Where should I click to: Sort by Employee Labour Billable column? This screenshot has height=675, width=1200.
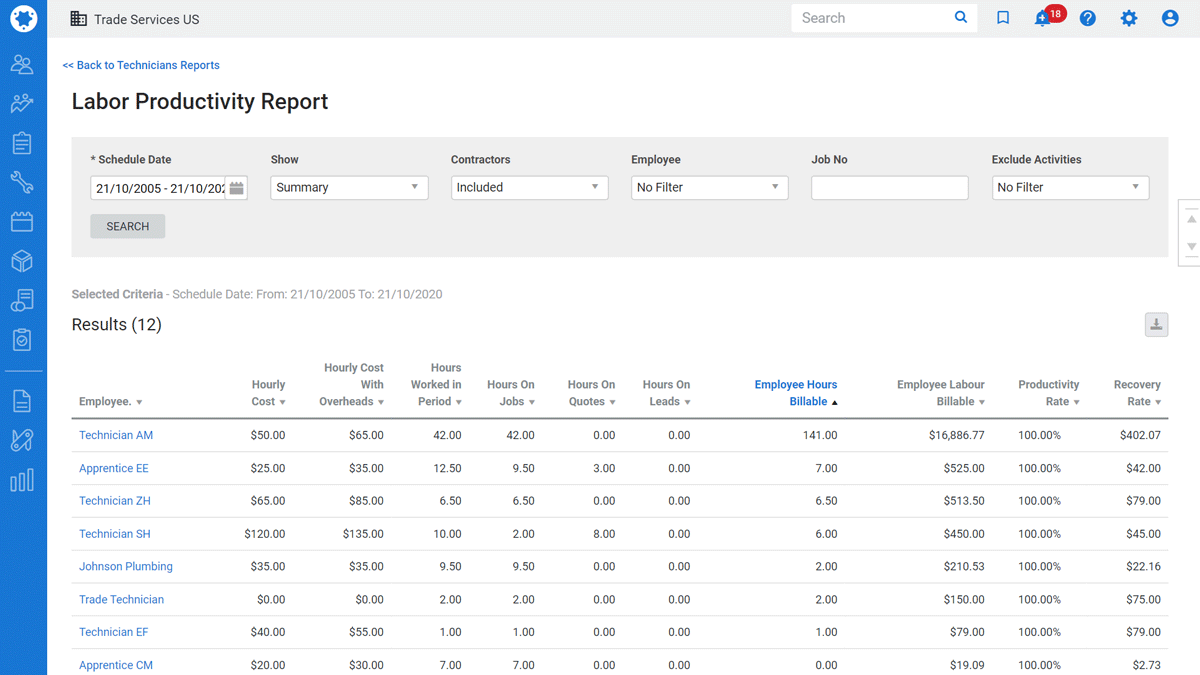[x=941, y=393]
